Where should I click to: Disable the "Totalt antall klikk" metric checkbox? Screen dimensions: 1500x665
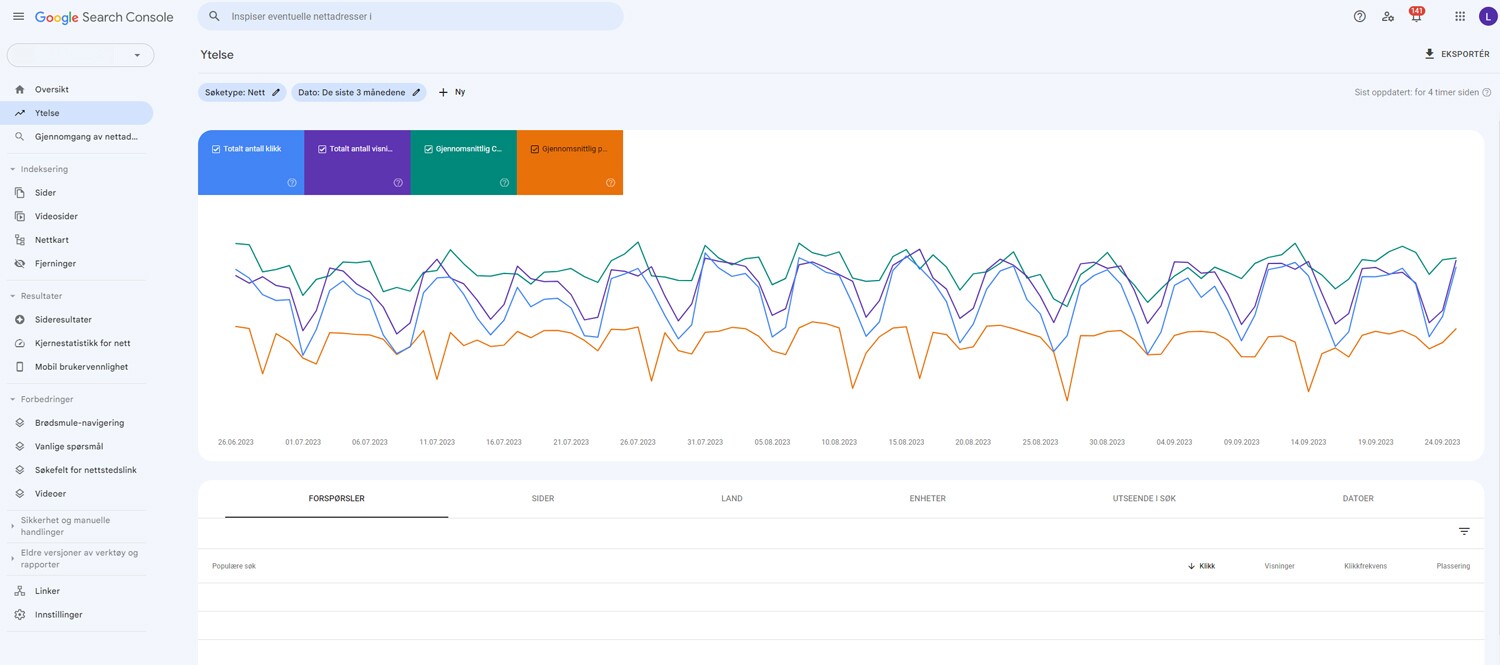(x=214, y=147)
